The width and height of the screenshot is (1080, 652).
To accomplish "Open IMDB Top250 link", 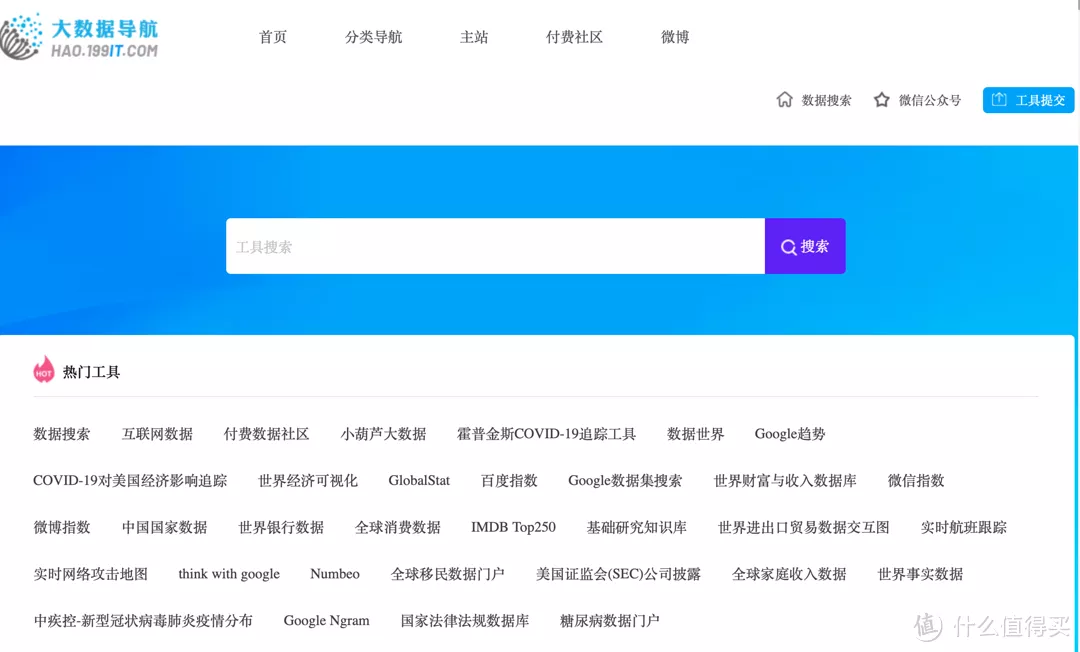I will pyautogui.click(x=513, y=527).
